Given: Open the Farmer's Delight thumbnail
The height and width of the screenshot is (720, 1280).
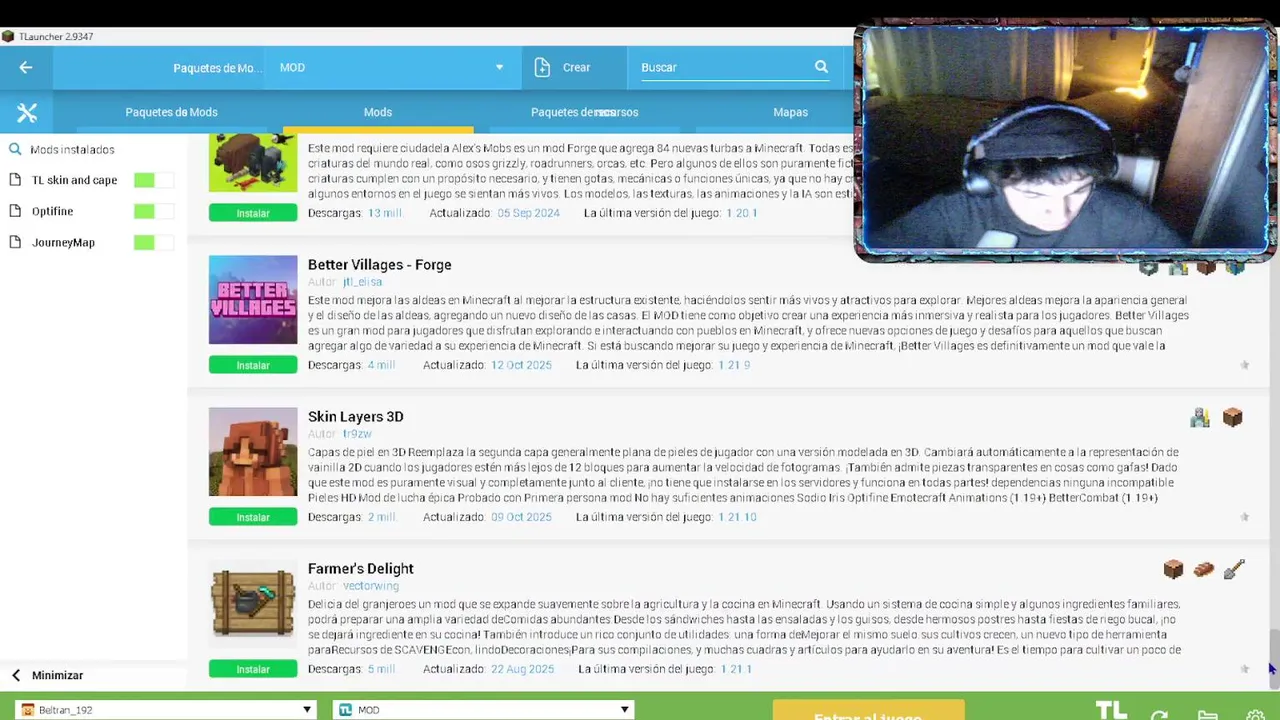Looking at the screenshot, I should 253,604.
